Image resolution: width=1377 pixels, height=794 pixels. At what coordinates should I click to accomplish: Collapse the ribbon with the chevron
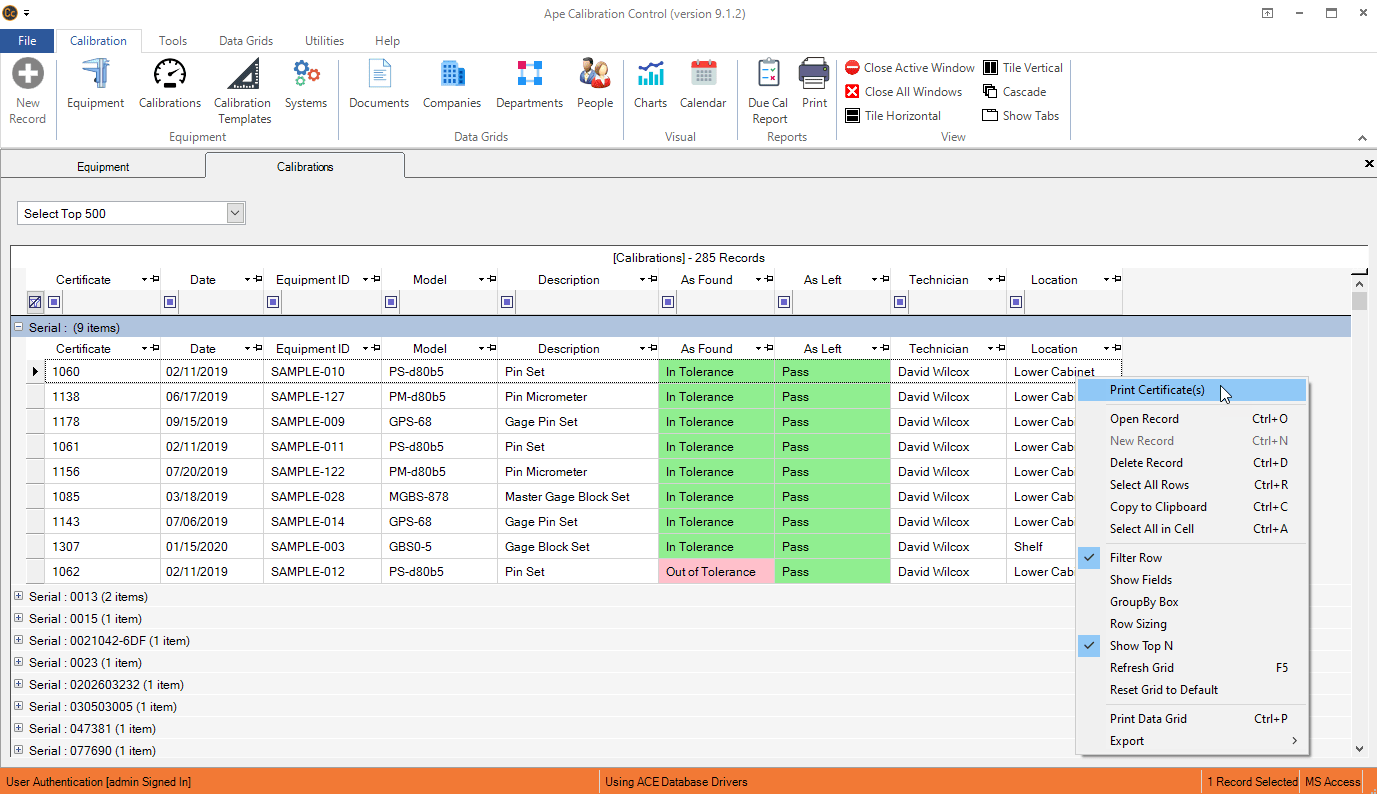1361,138
